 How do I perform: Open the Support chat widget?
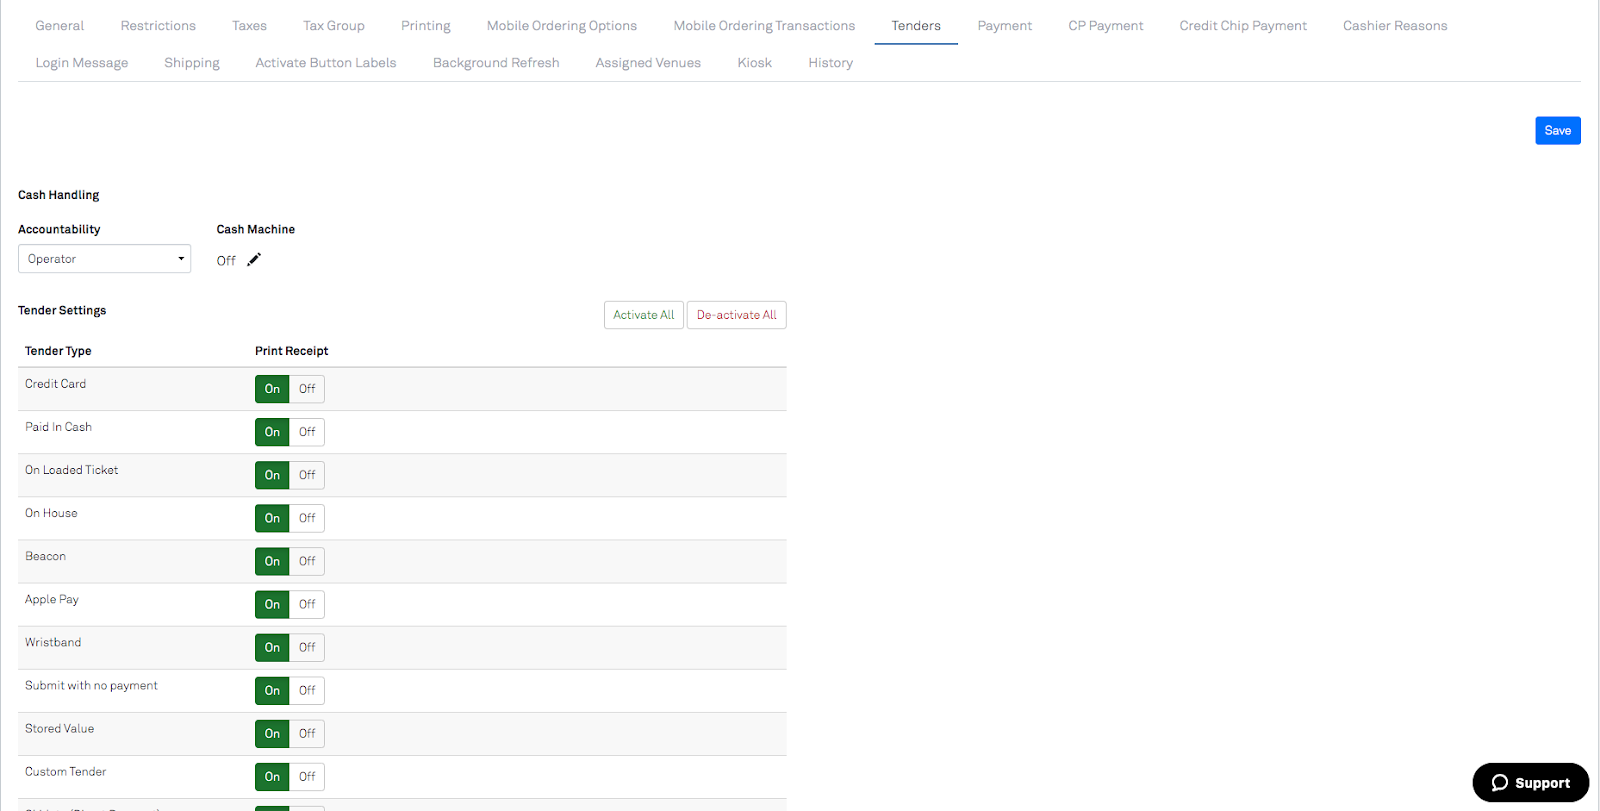pyautogui.click(x=1530, y=783)
